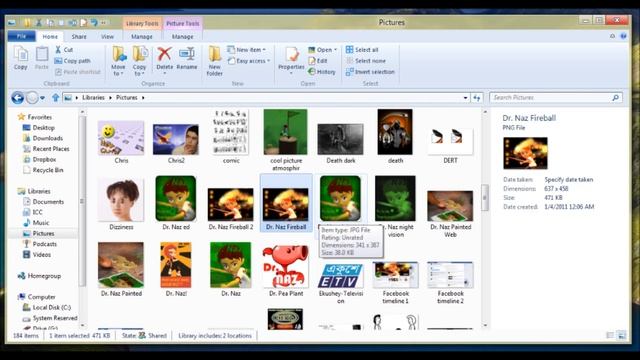This screenshot has height=360, width=640.
Task: Switch to the Share ribbon tab
Action: [79, 37]
